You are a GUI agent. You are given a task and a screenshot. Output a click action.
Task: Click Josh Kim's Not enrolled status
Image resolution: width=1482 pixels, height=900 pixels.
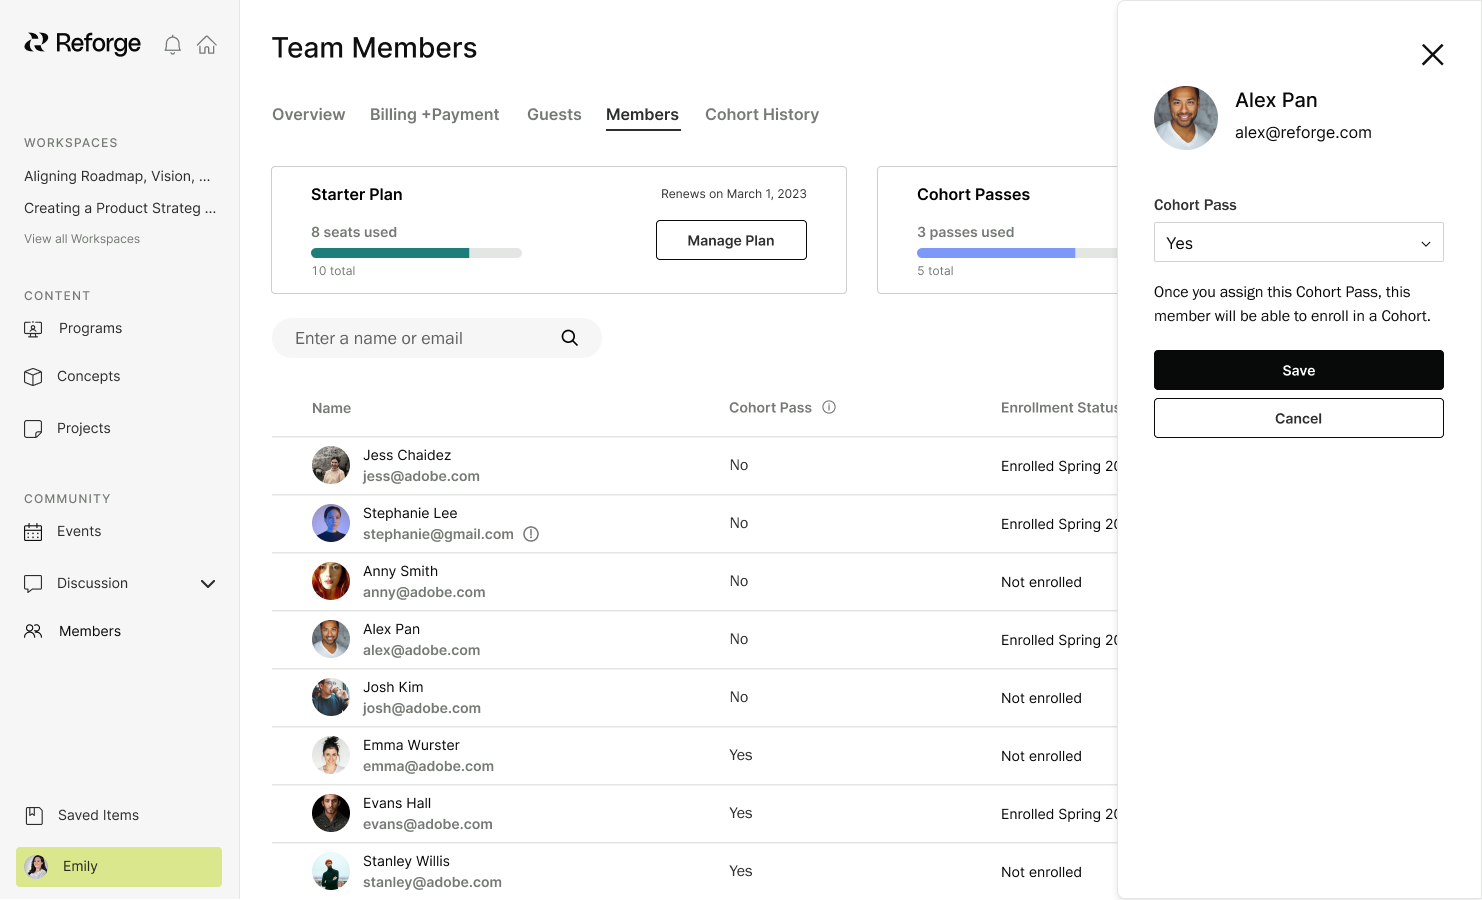(1041, 698)
